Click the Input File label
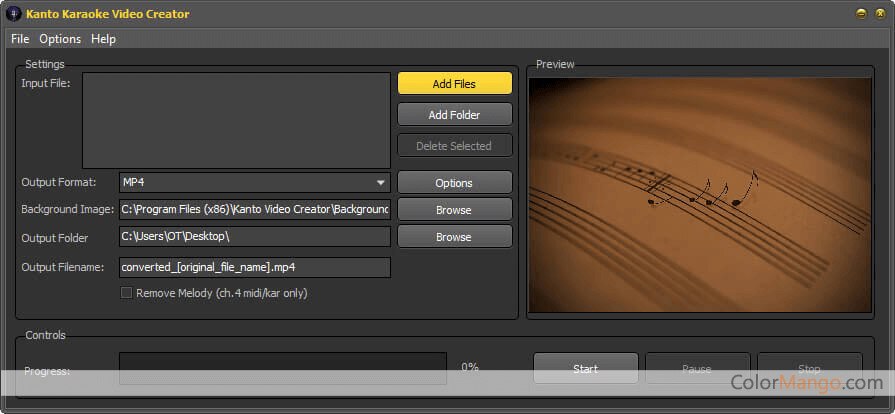 [46, 83]
